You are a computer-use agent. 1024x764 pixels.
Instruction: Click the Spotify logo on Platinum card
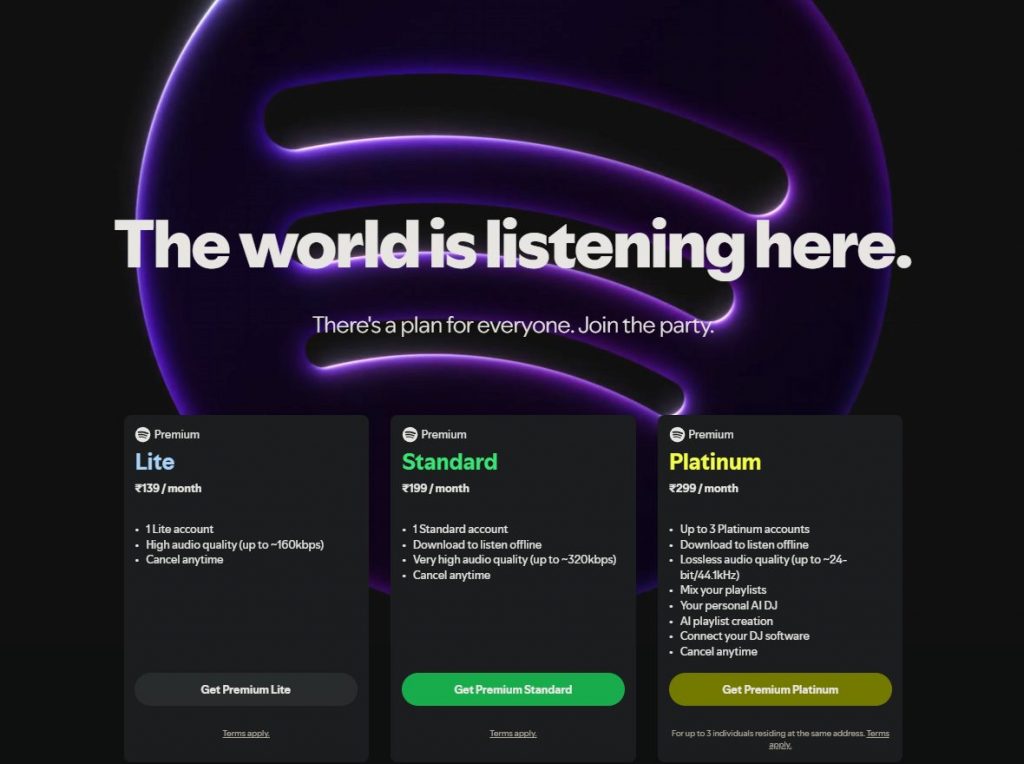[x=677, y=434]
